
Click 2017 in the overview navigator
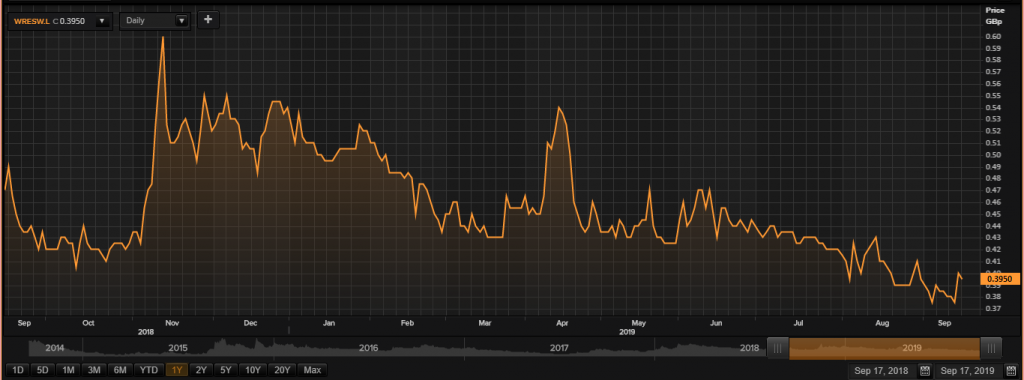(559, 349)
